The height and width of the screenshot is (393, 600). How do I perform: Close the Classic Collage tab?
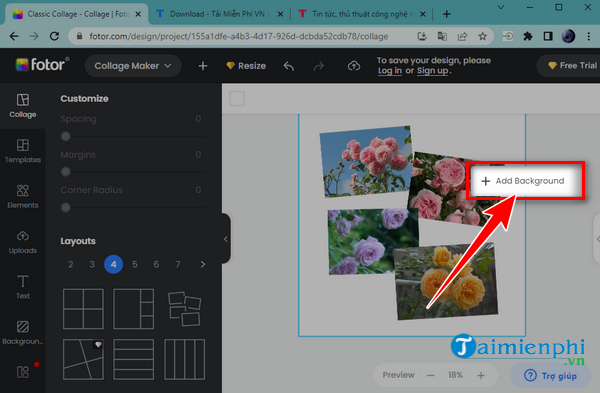pos(138,14)
